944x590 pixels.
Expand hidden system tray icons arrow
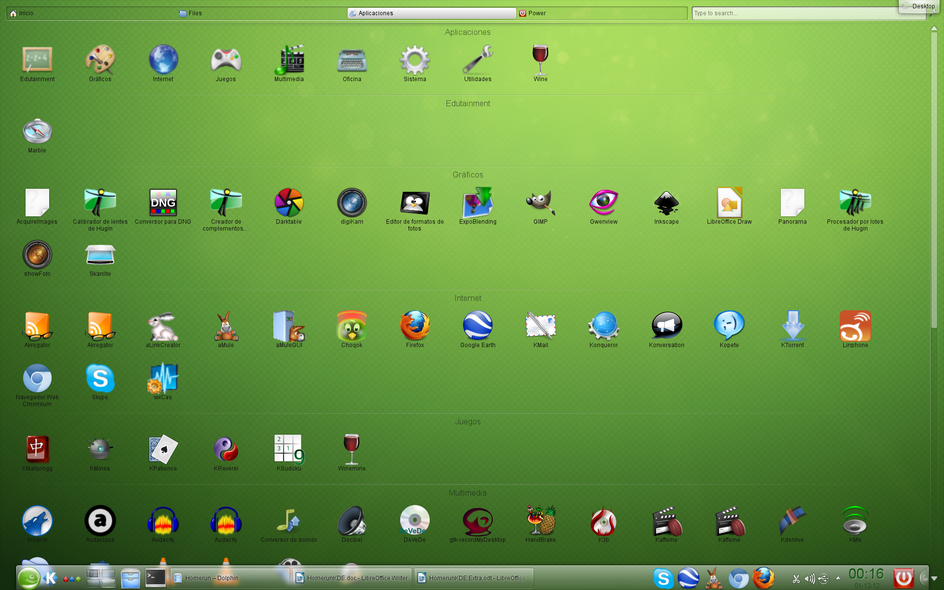(x=837, y=579)
